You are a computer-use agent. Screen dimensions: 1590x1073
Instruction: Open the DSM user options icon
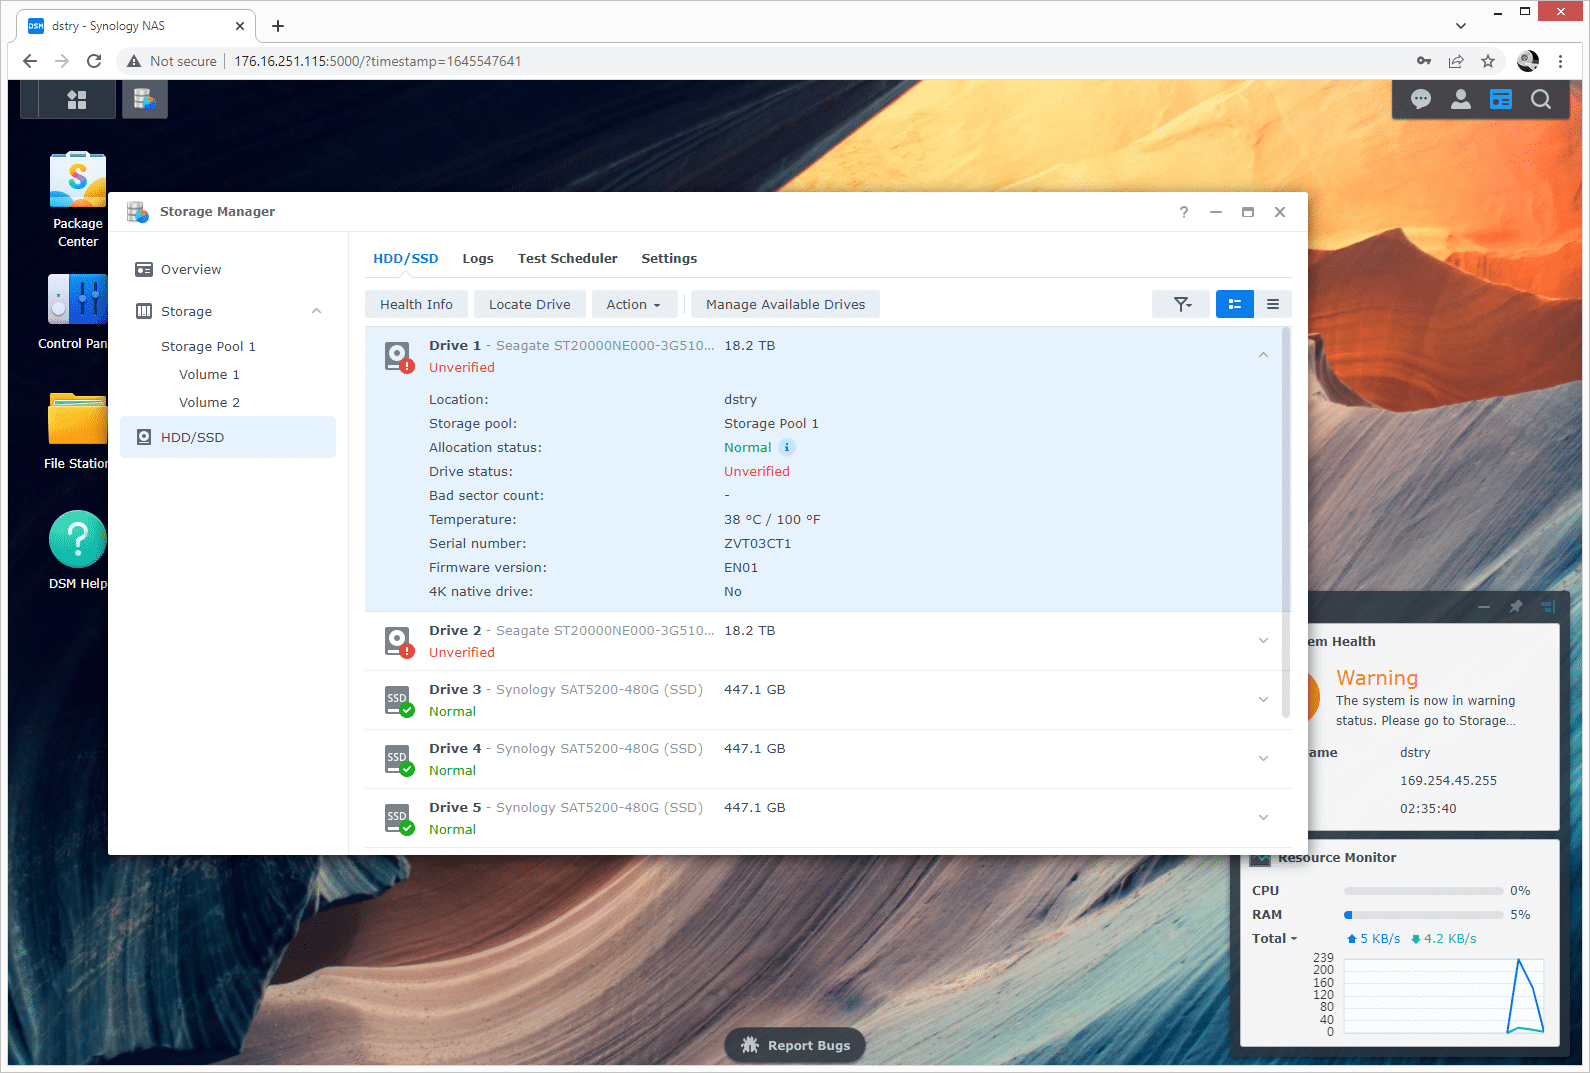1461,99
